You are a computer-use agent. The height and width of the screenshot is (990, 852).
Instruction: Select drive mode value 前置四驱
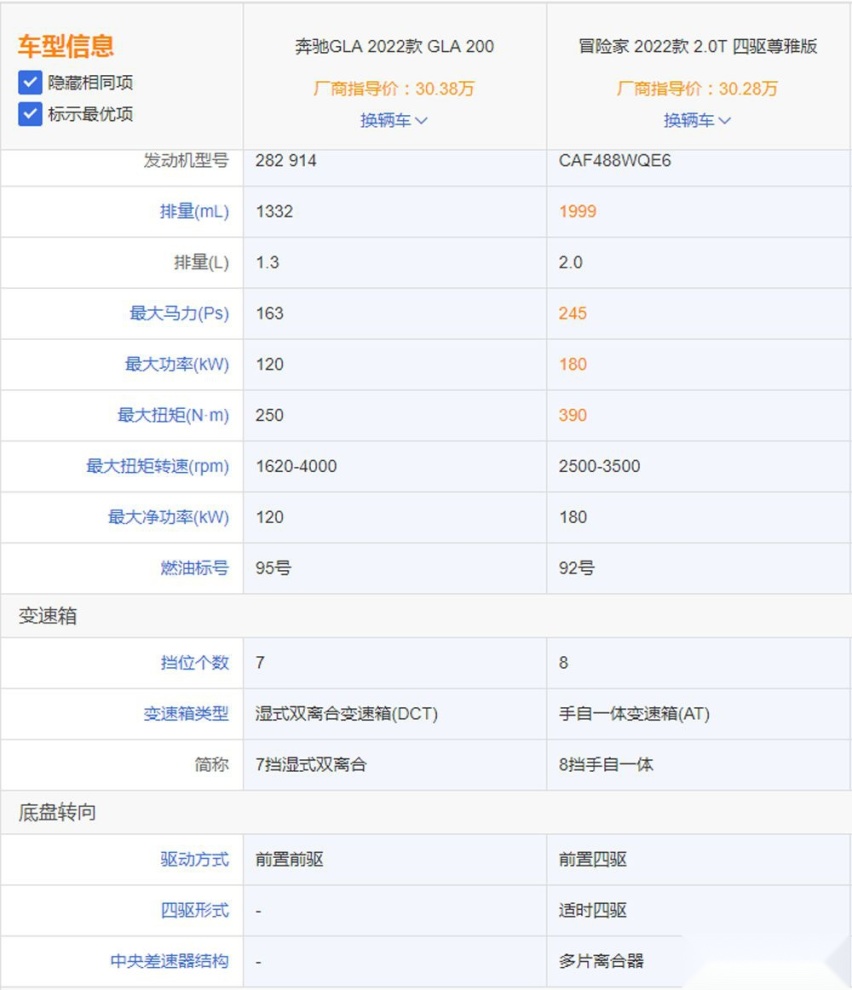592,859
